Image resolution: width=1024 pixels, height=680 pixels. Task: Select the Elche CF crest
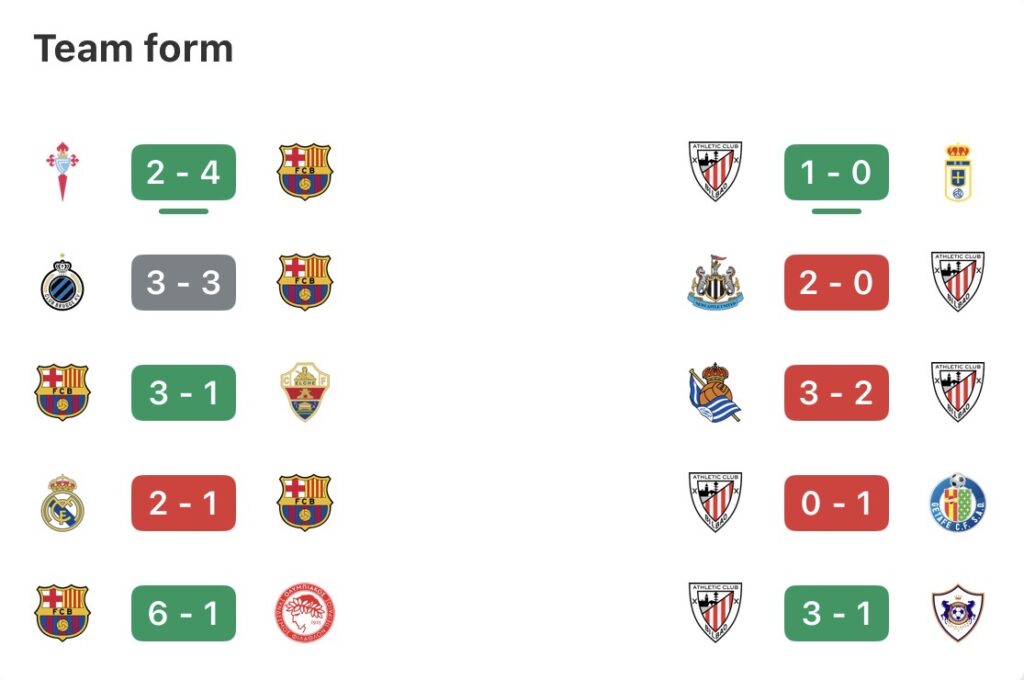tap(305, 392)
